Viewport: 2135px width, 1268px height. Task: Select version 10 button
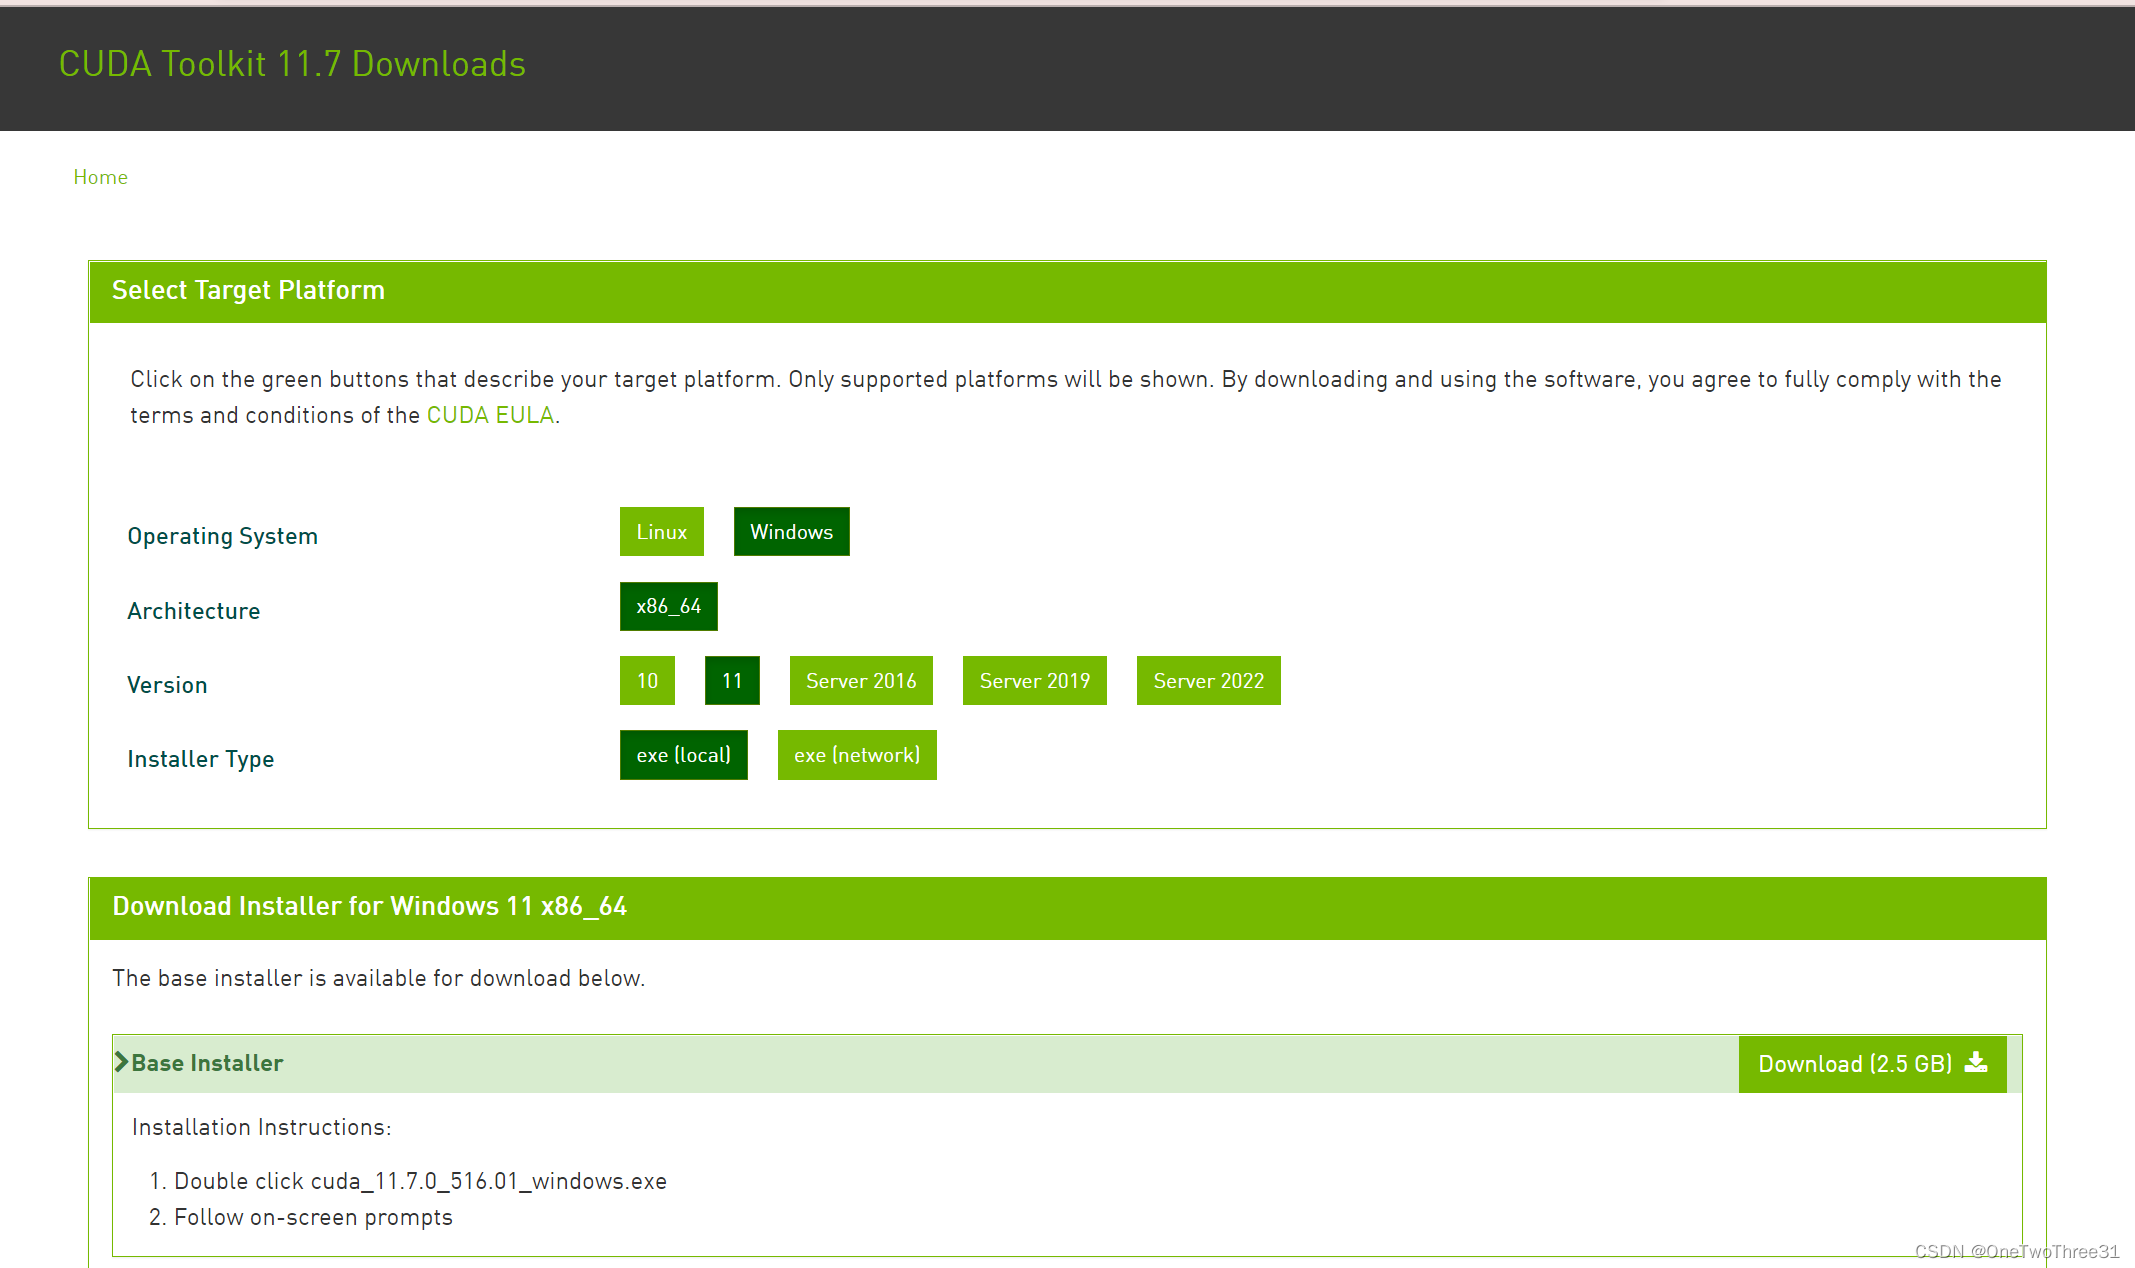point(644,681)
